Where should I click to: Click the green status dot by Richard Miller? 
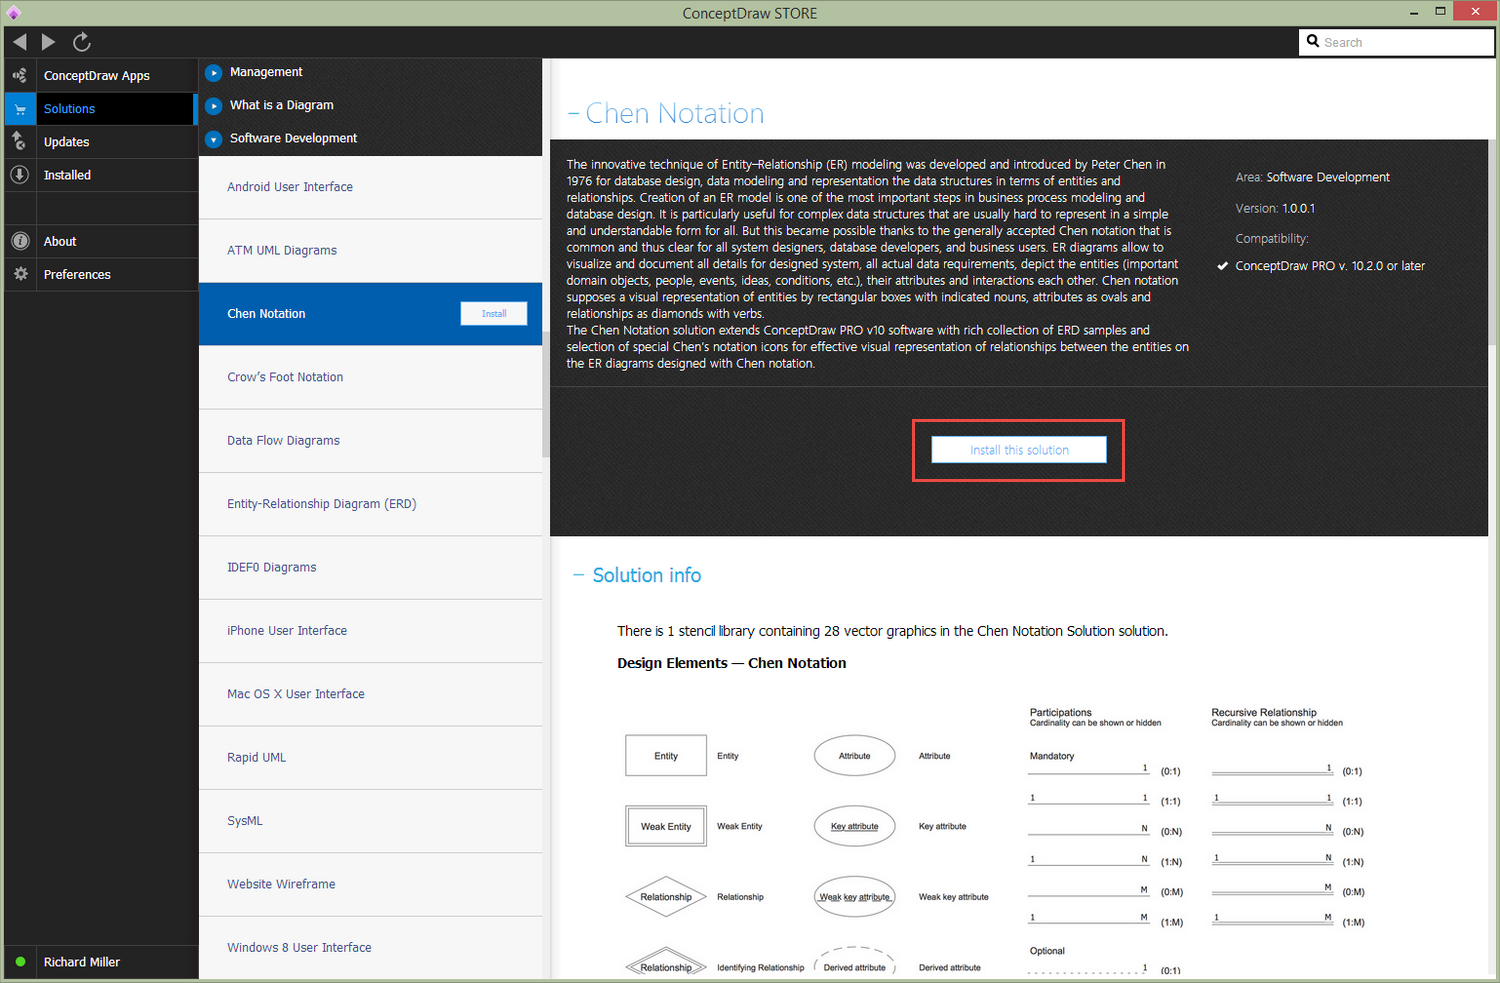point(20,962)
